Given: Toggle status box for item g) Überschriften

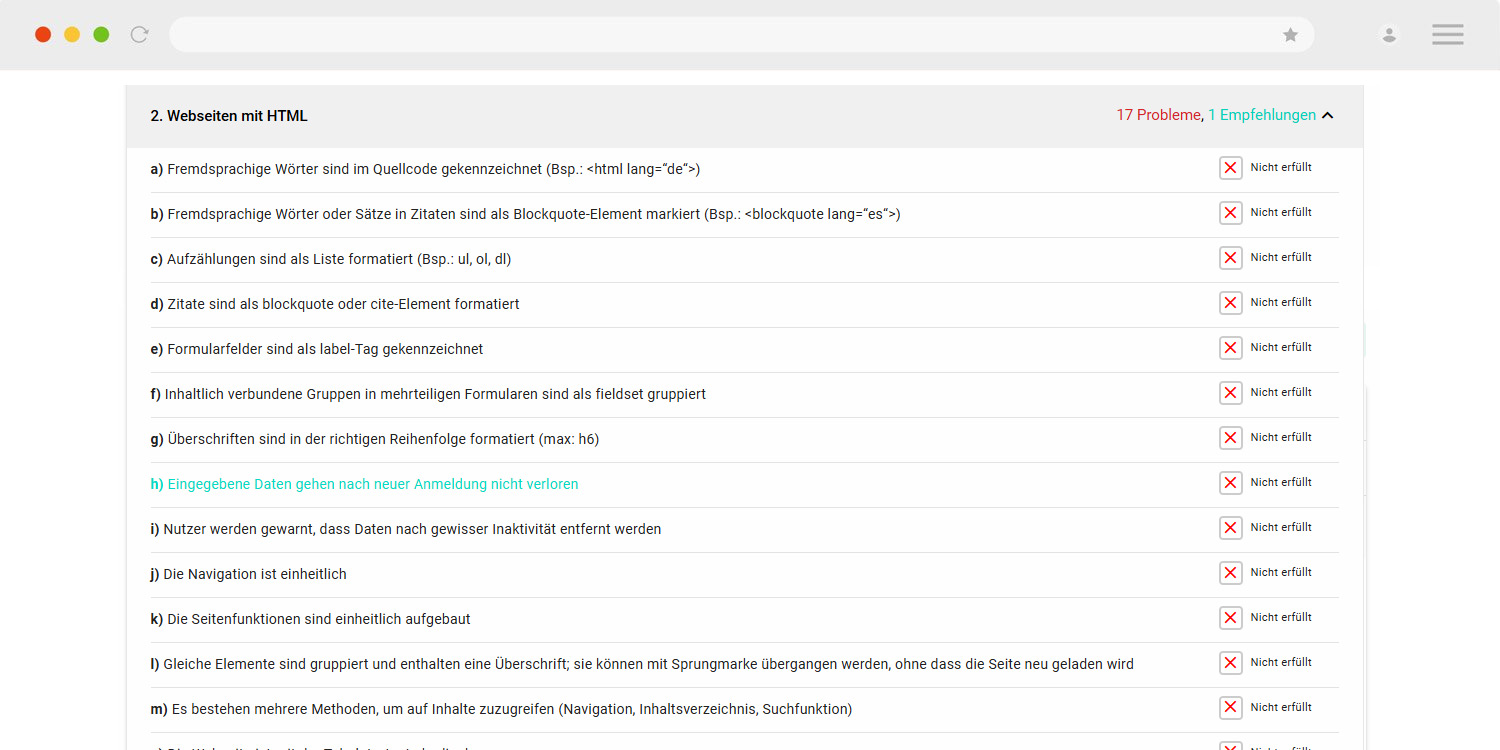Looking at the screenshot, I should (1231, 438).
